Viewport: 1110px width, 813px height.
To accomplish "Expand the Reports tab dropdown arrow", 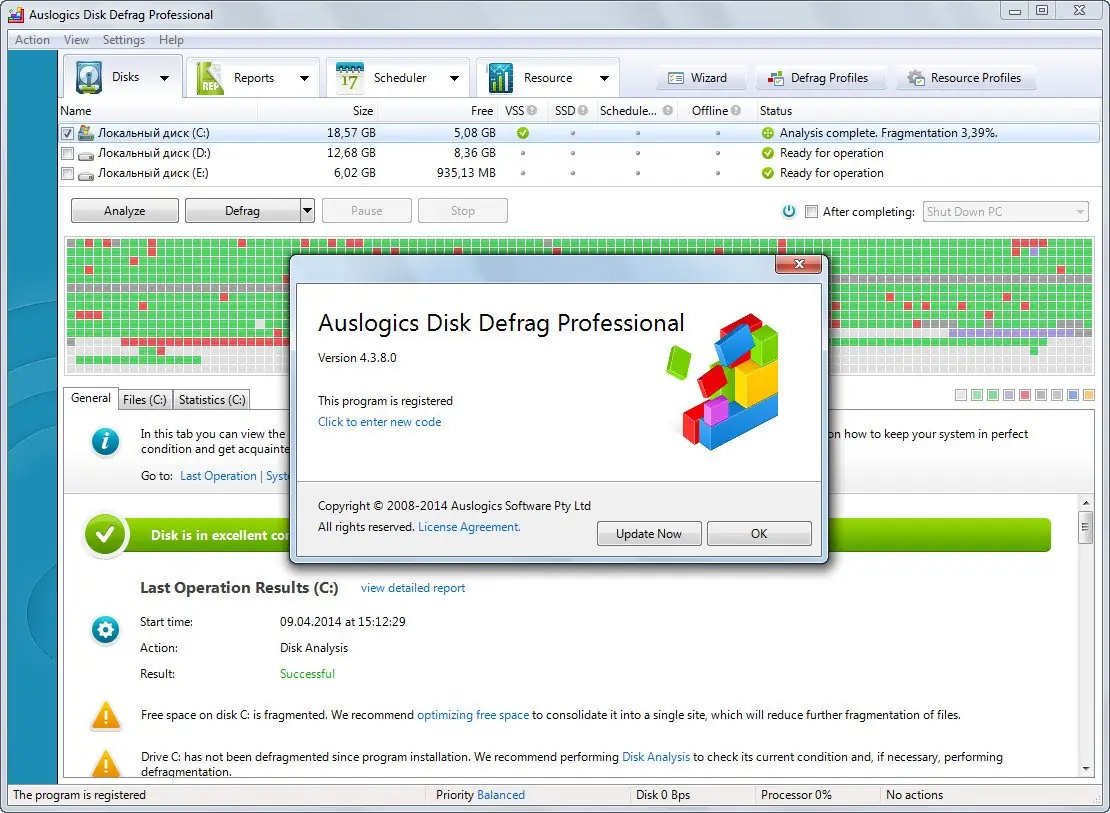I will click(304, 79).
